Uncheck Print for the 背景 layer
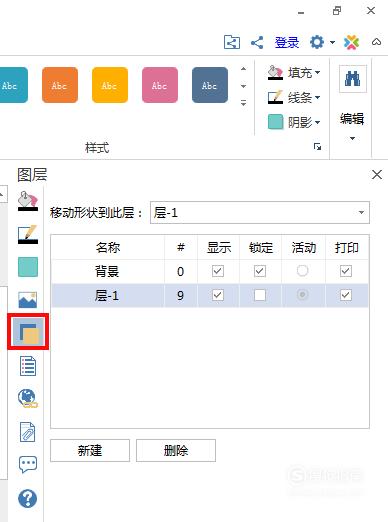Image resolution: width=388 pixels, height=522 pixels. [346, 271]
